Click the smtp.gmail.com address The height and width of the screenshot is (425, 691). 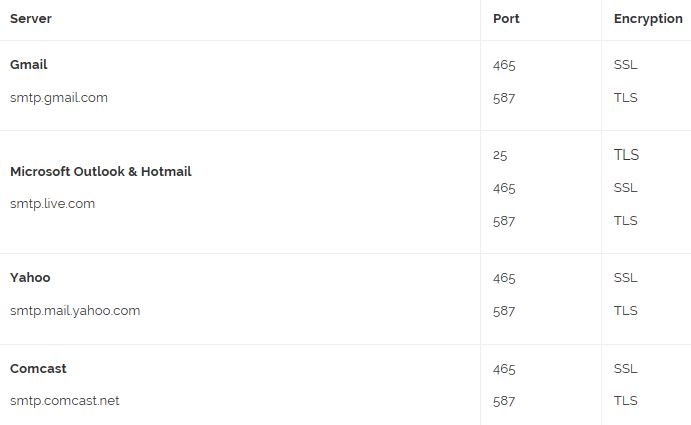59,98
